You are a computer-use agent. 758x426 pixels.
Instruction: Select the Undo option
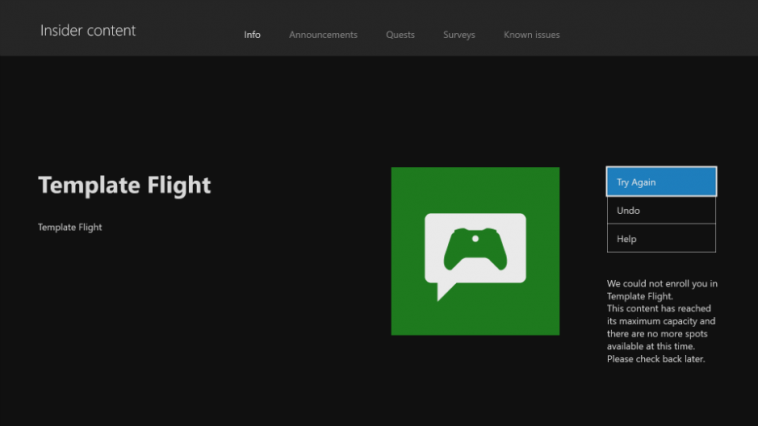point(661,210)
